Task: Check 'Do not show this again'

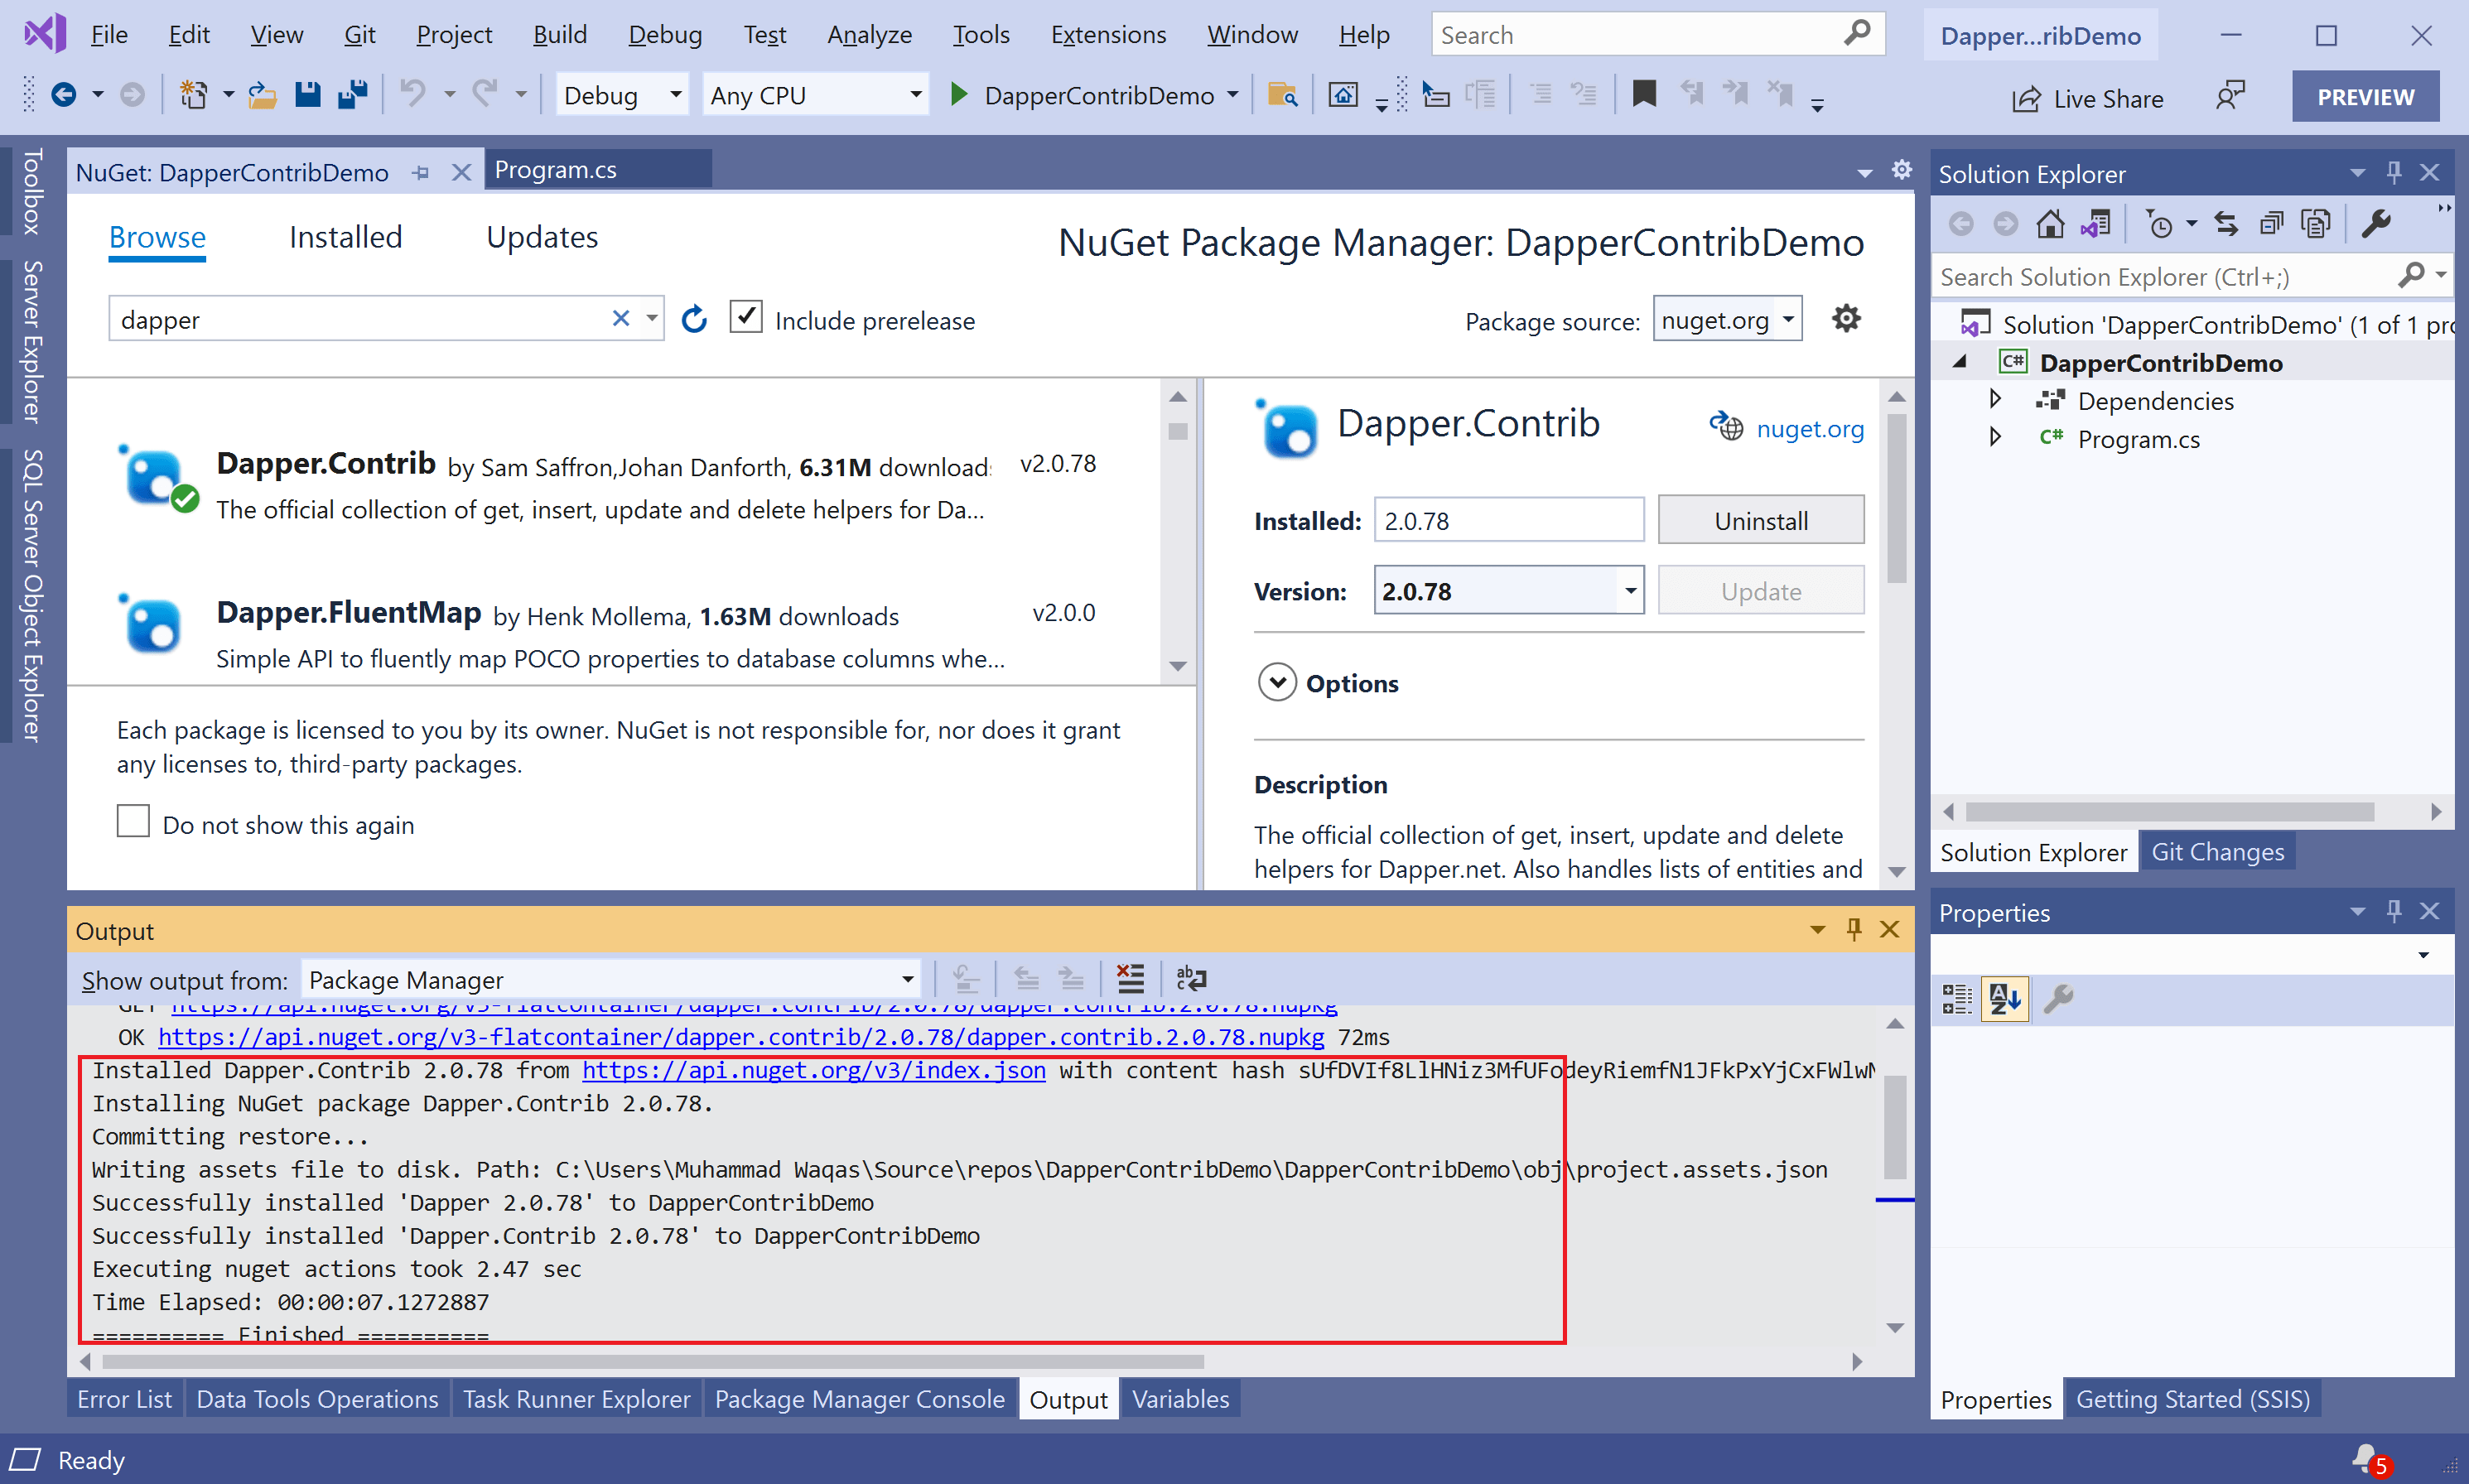Action: click(132, 820)
